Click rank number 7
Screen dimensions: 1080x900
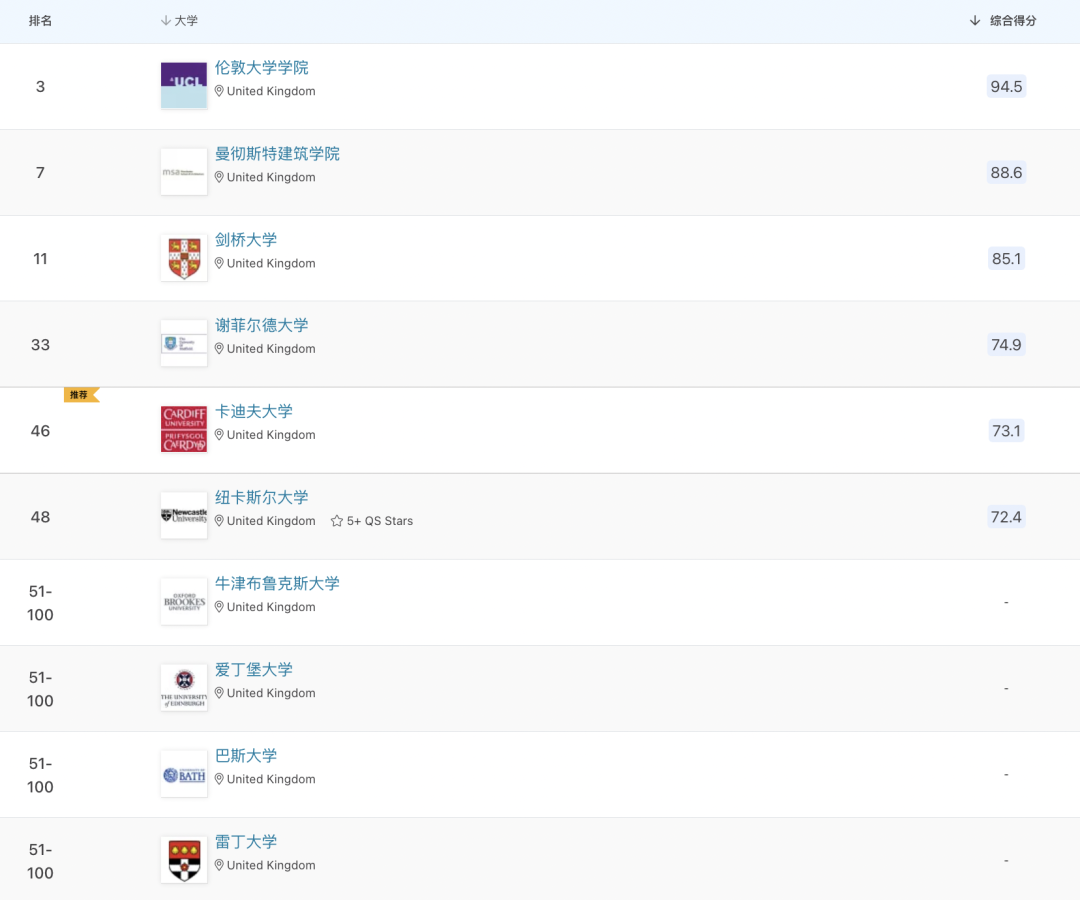(41, 172)
